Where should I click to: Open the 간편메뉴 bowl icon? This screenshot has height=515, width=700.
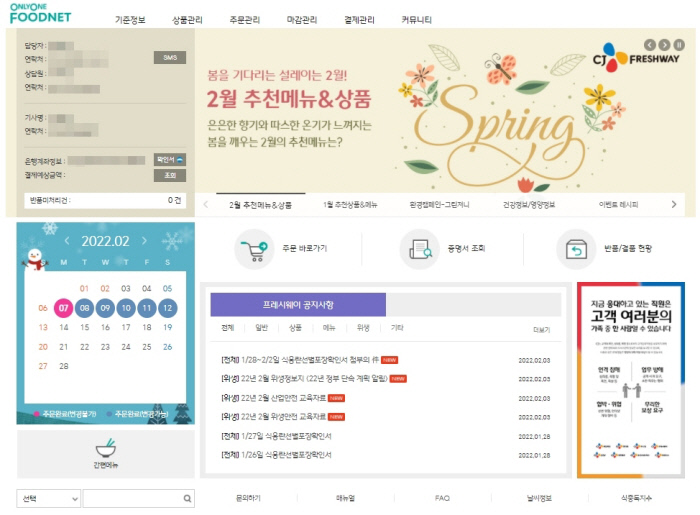[106, 449]
